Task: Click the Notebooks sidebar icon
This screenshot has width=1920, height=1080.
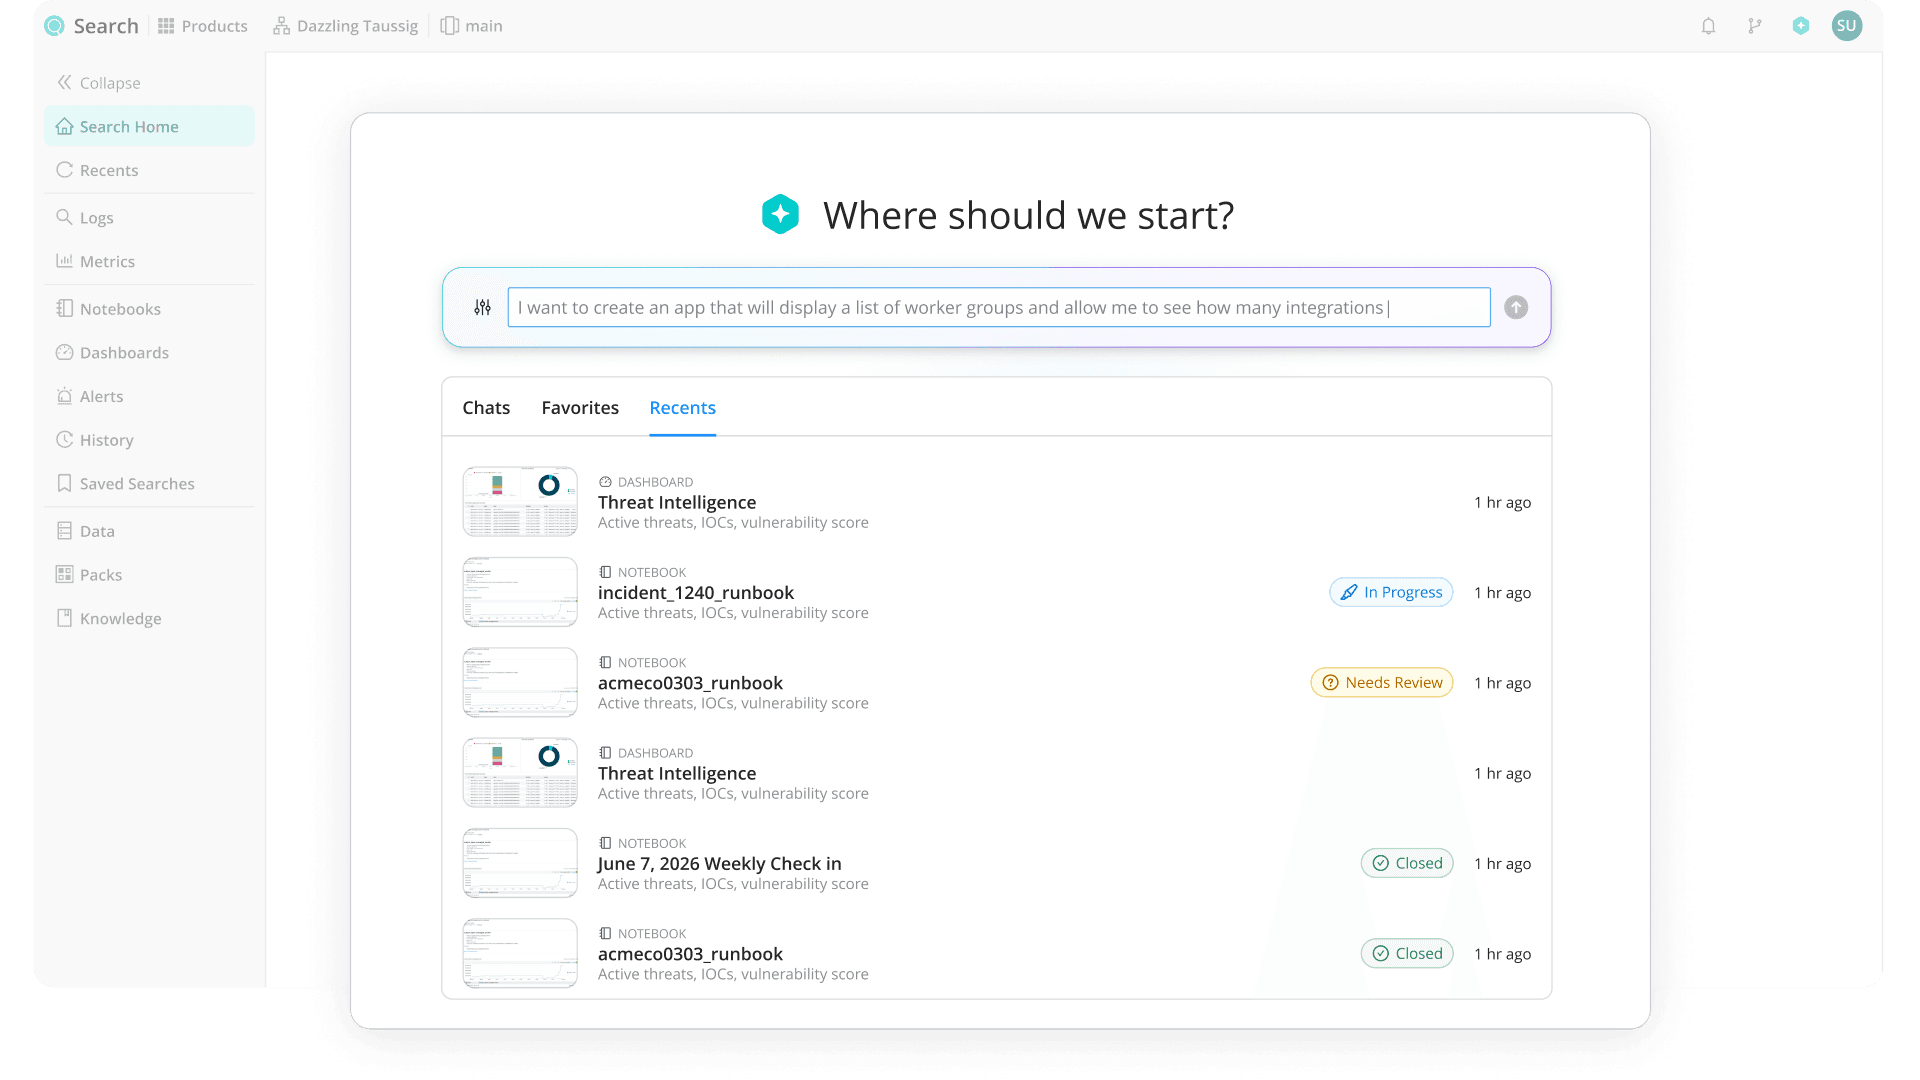Action: (x=64, y=309)
